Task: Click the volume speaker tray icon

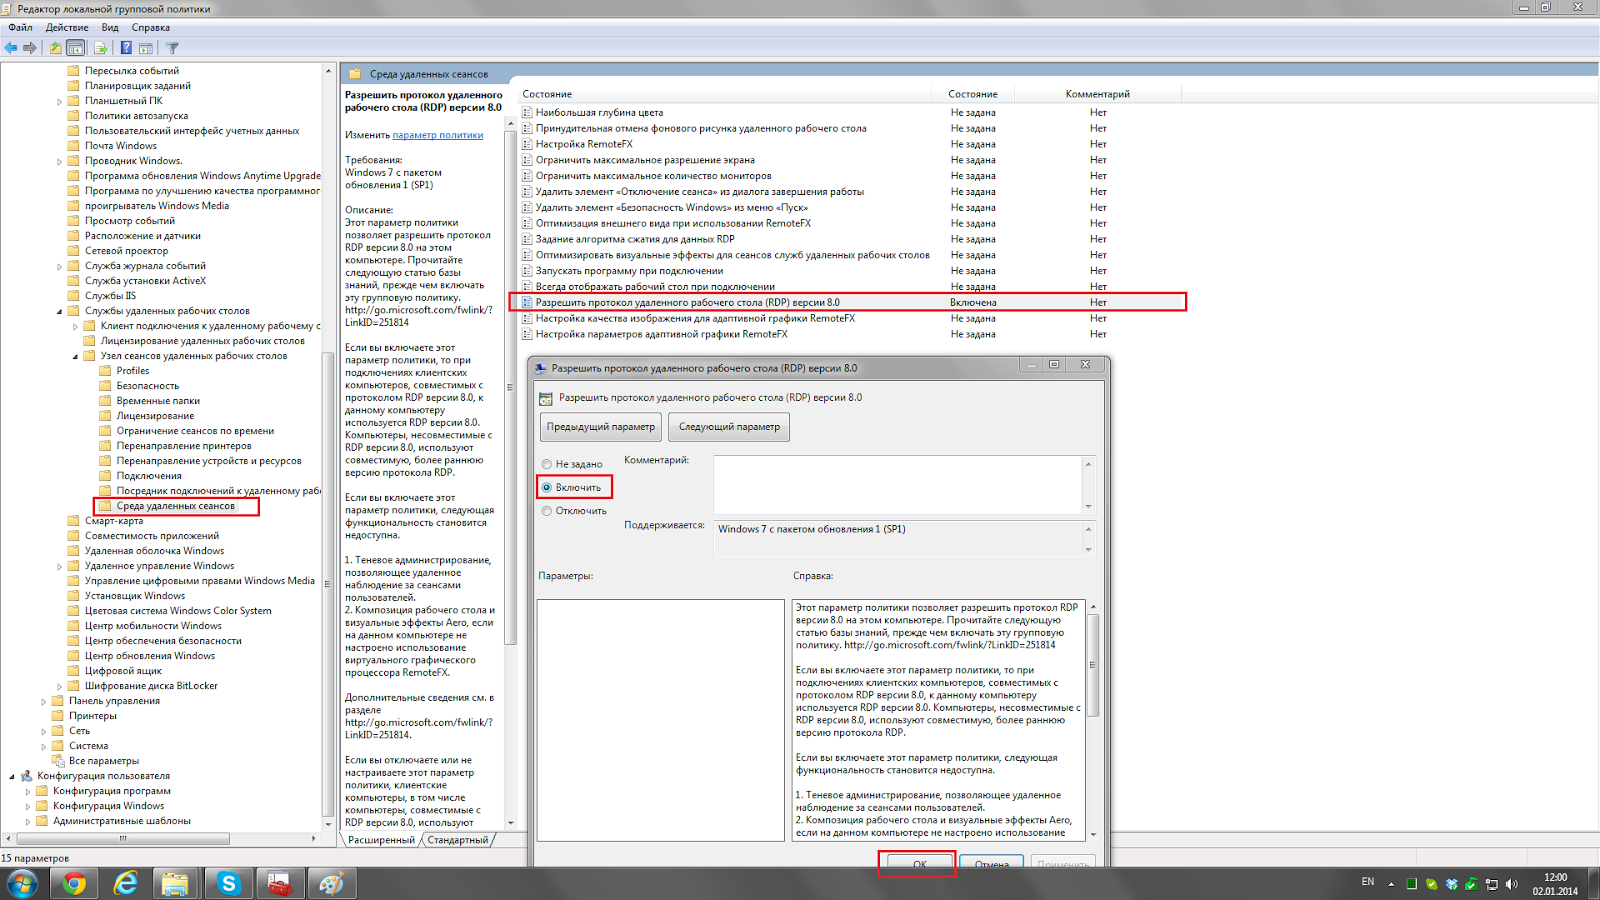Action: (x=1511, y=884)
